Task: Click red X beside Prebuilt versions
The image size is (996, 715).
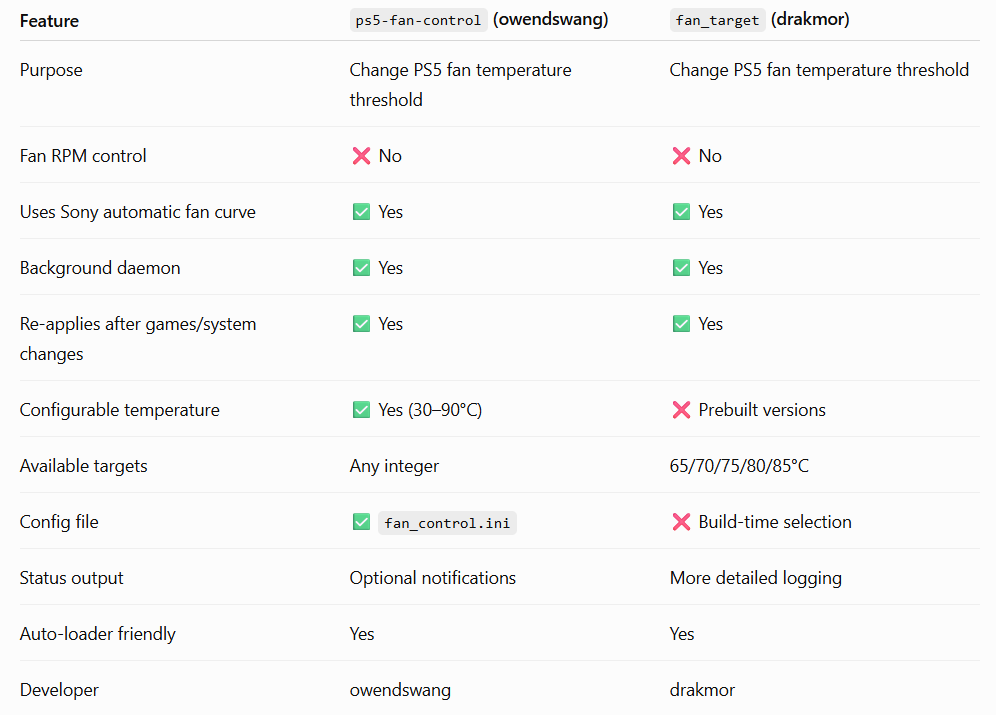Action: point(682,410)
